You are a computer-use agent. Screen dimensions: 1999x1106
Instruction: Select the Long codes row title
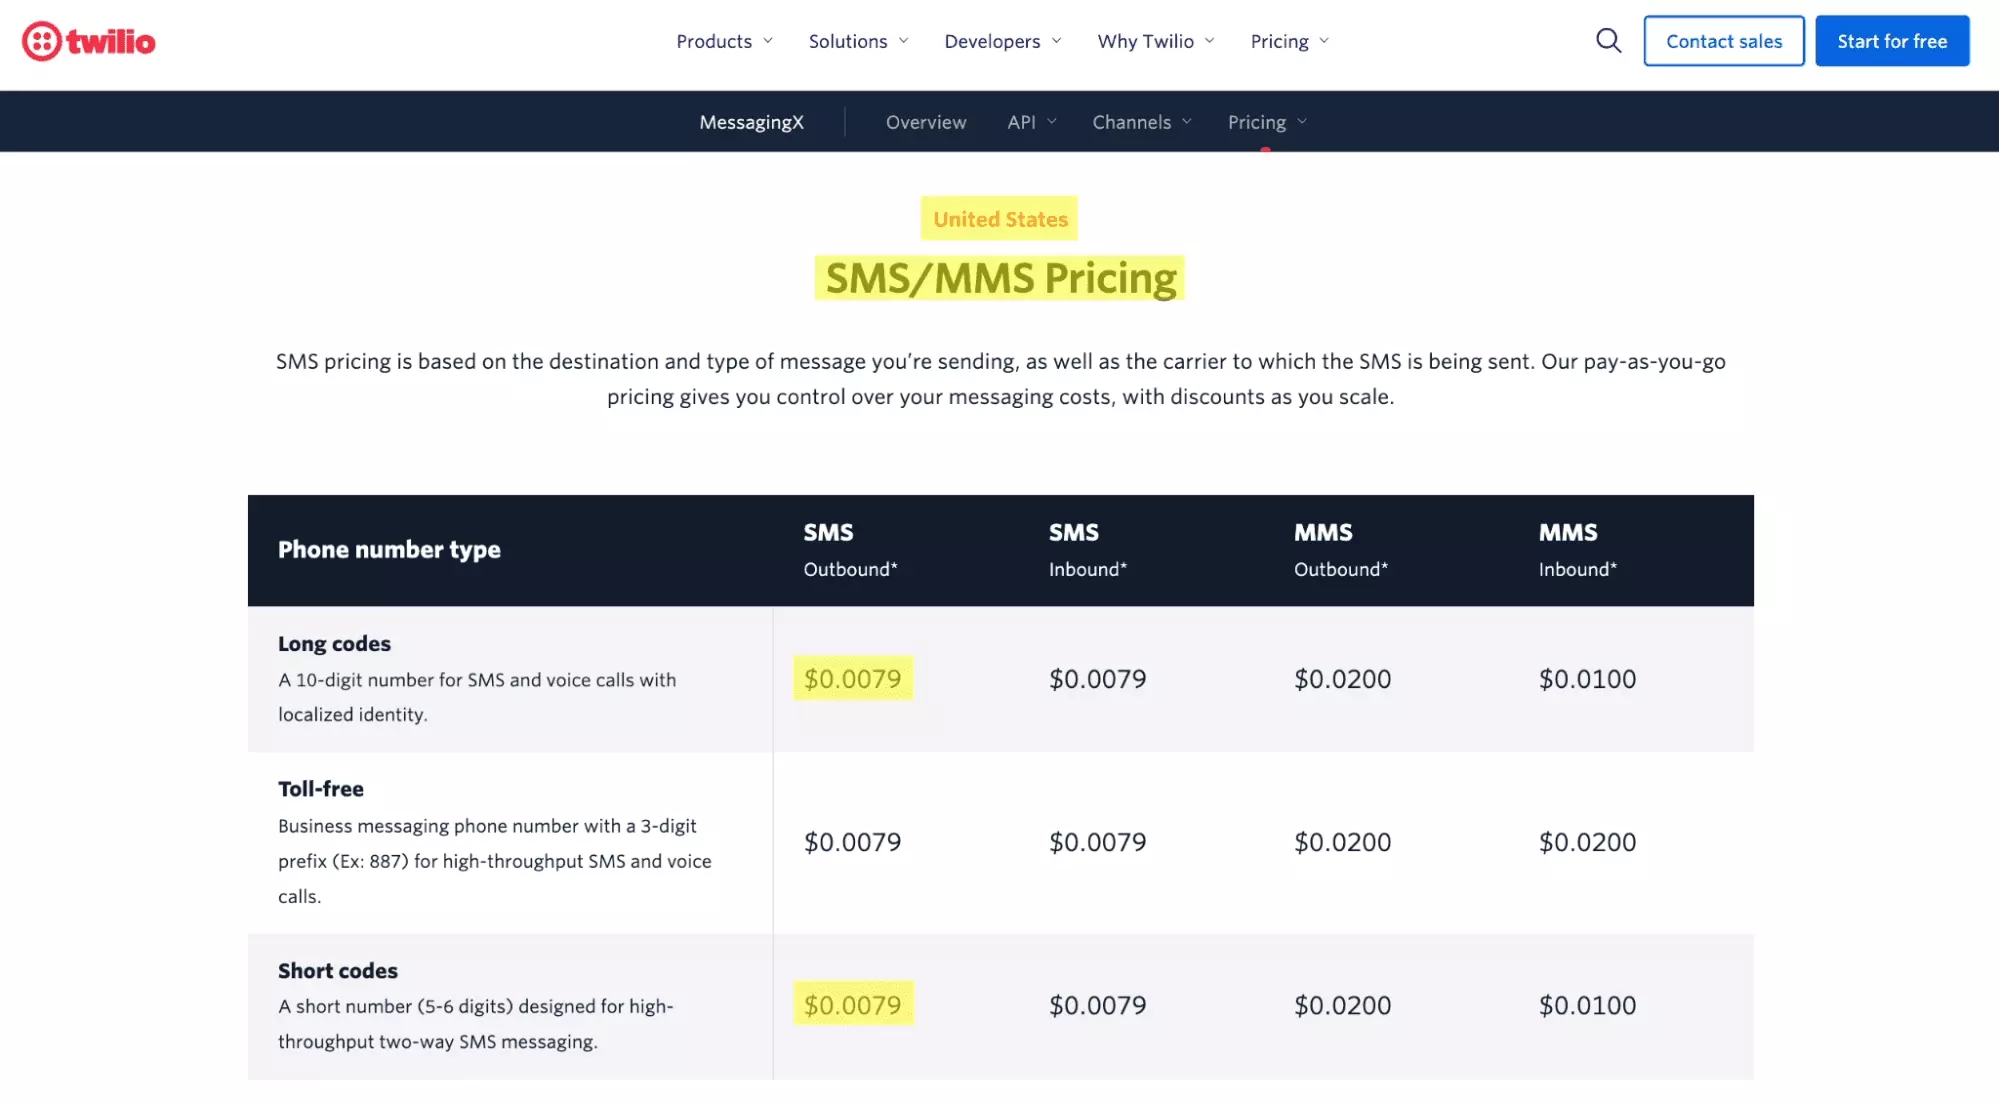(x=334, y=644)
